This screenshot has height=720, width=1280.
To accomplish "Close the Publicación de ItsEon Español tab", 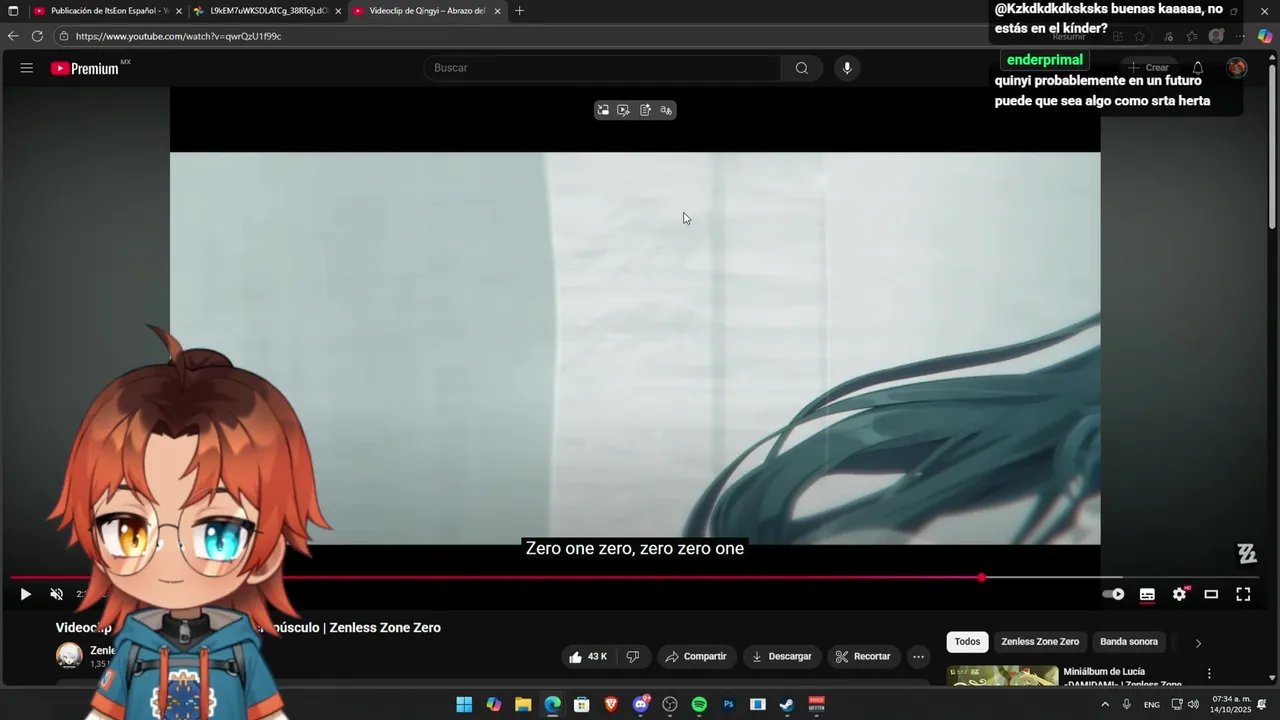I will [179, 11].
